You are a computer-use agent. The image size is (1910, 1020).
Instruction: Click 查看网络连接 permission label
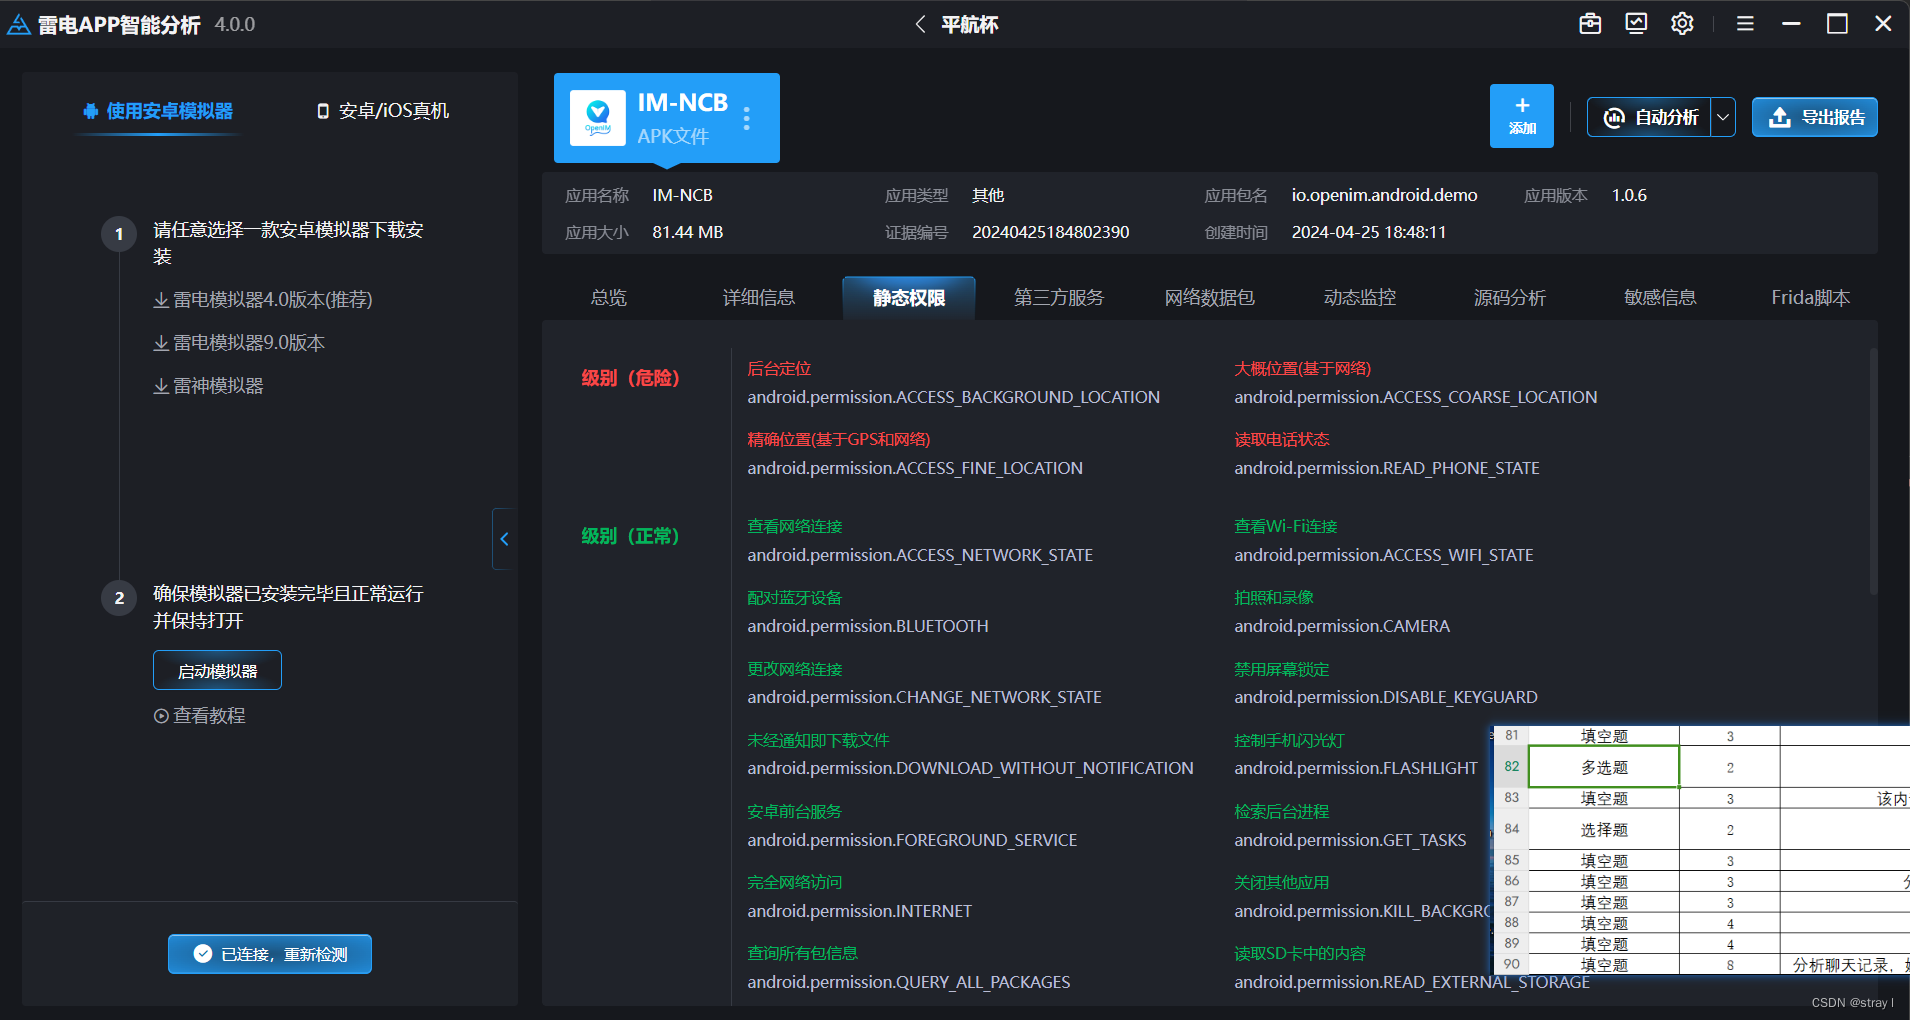(794, 527)
